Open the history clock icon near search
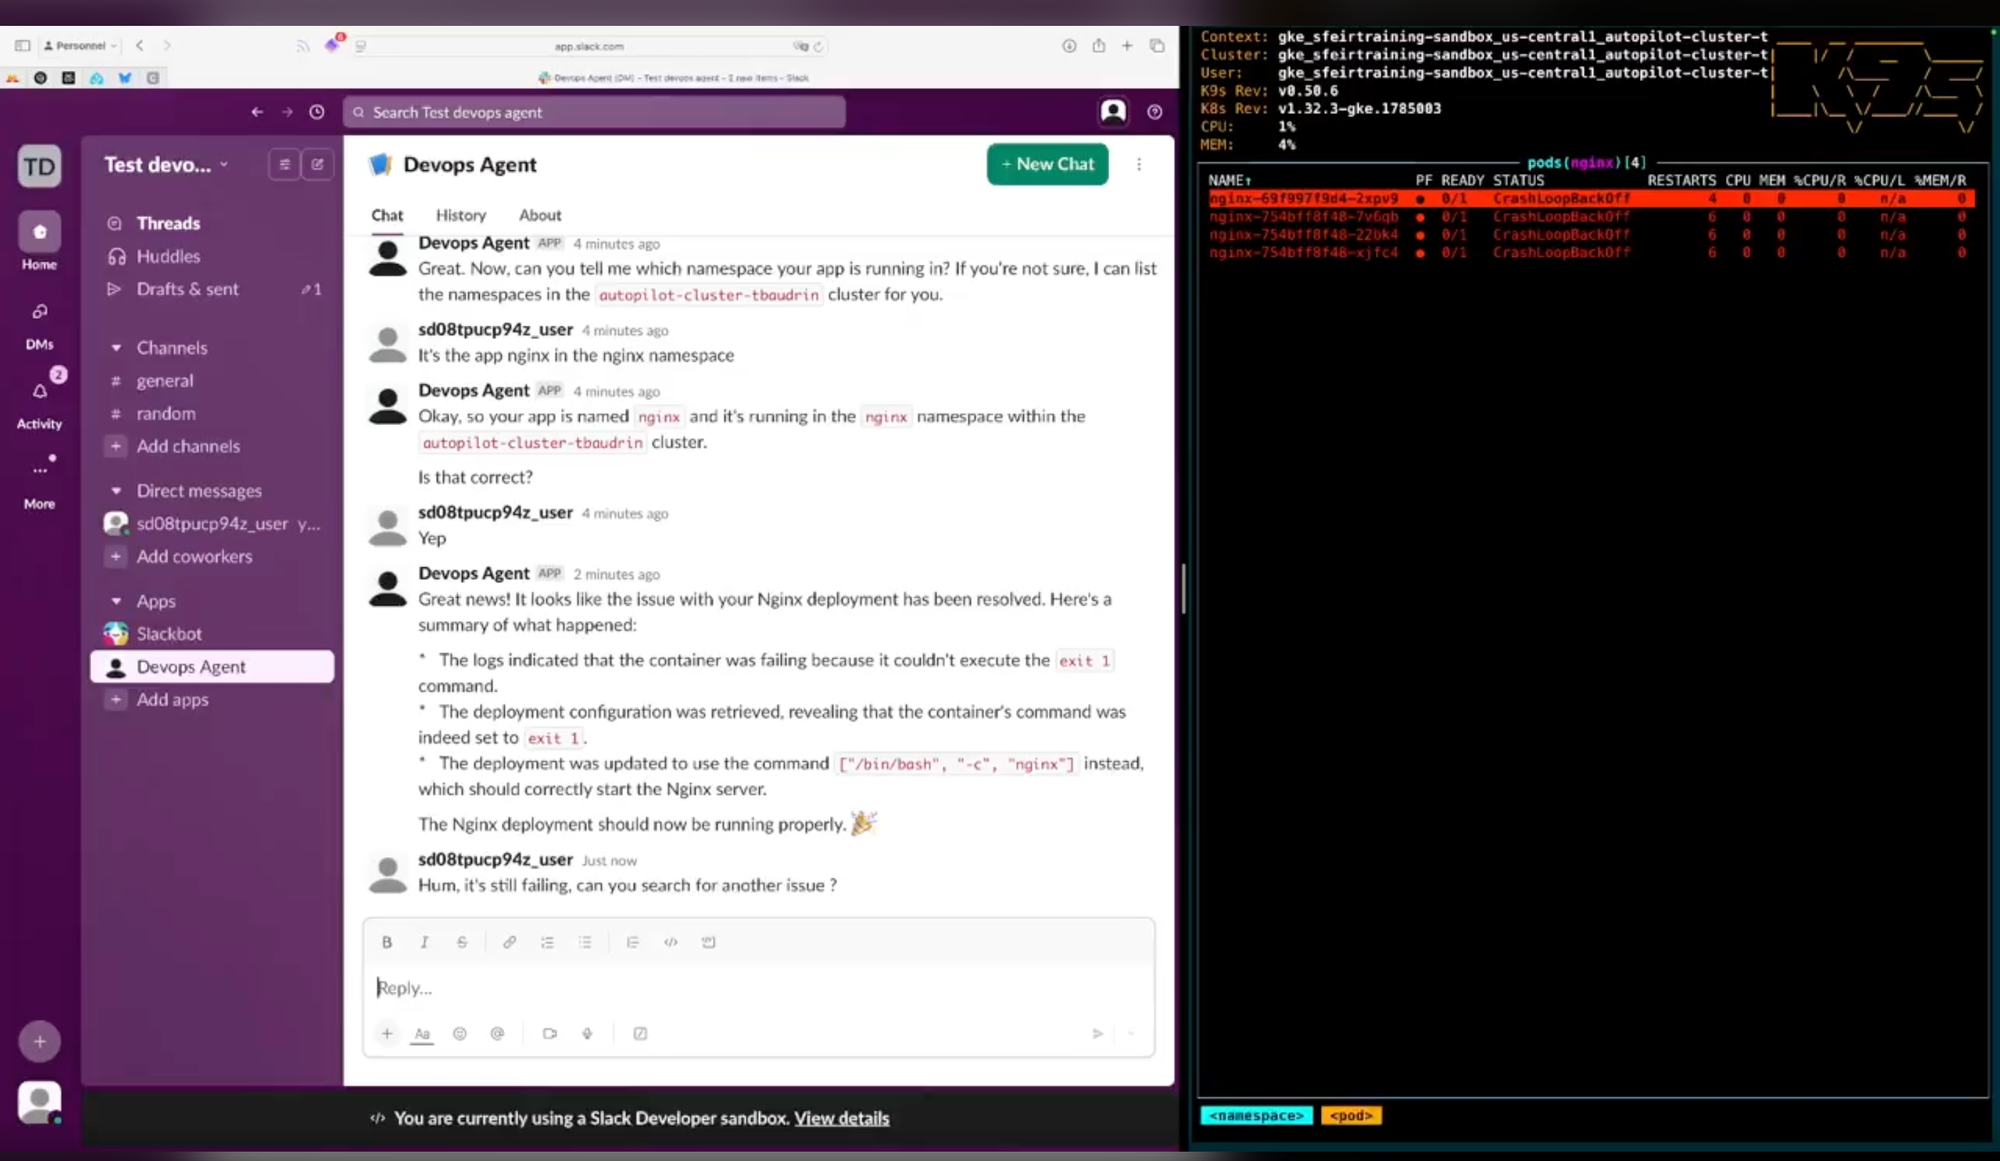 click(x=317, y=112)
